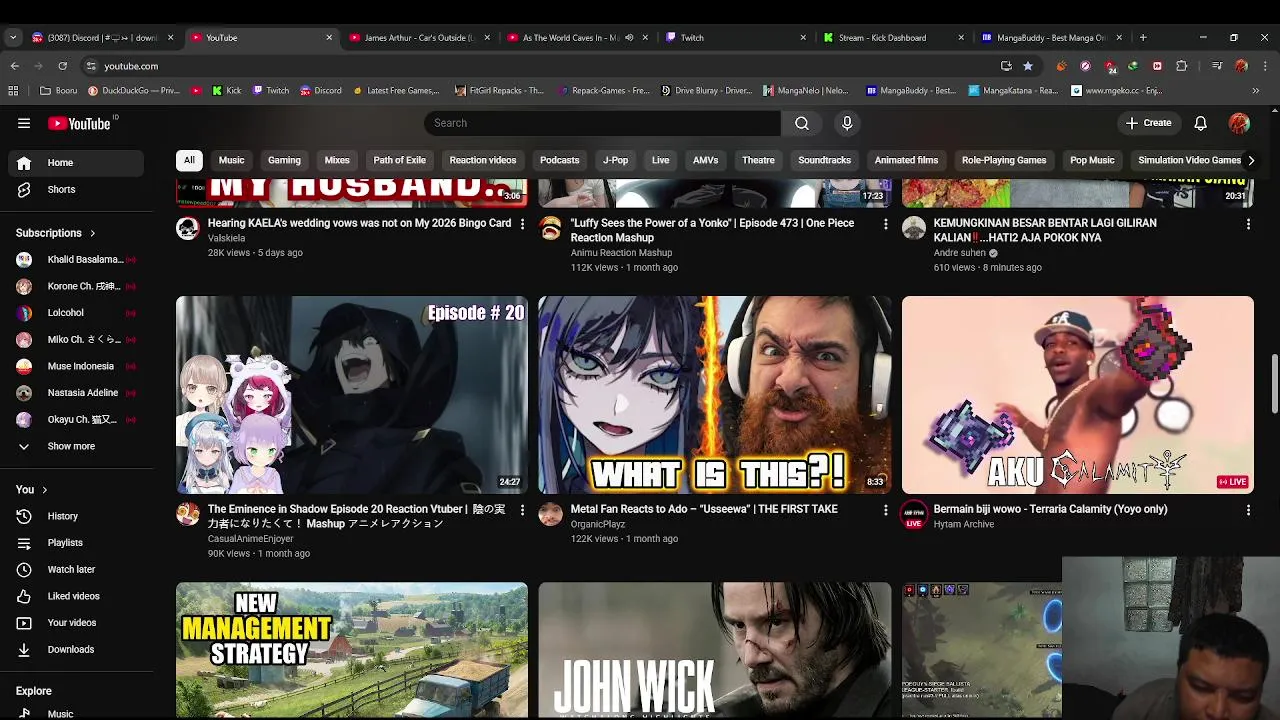Open Liked videos in sidebar

pos(78,596)
